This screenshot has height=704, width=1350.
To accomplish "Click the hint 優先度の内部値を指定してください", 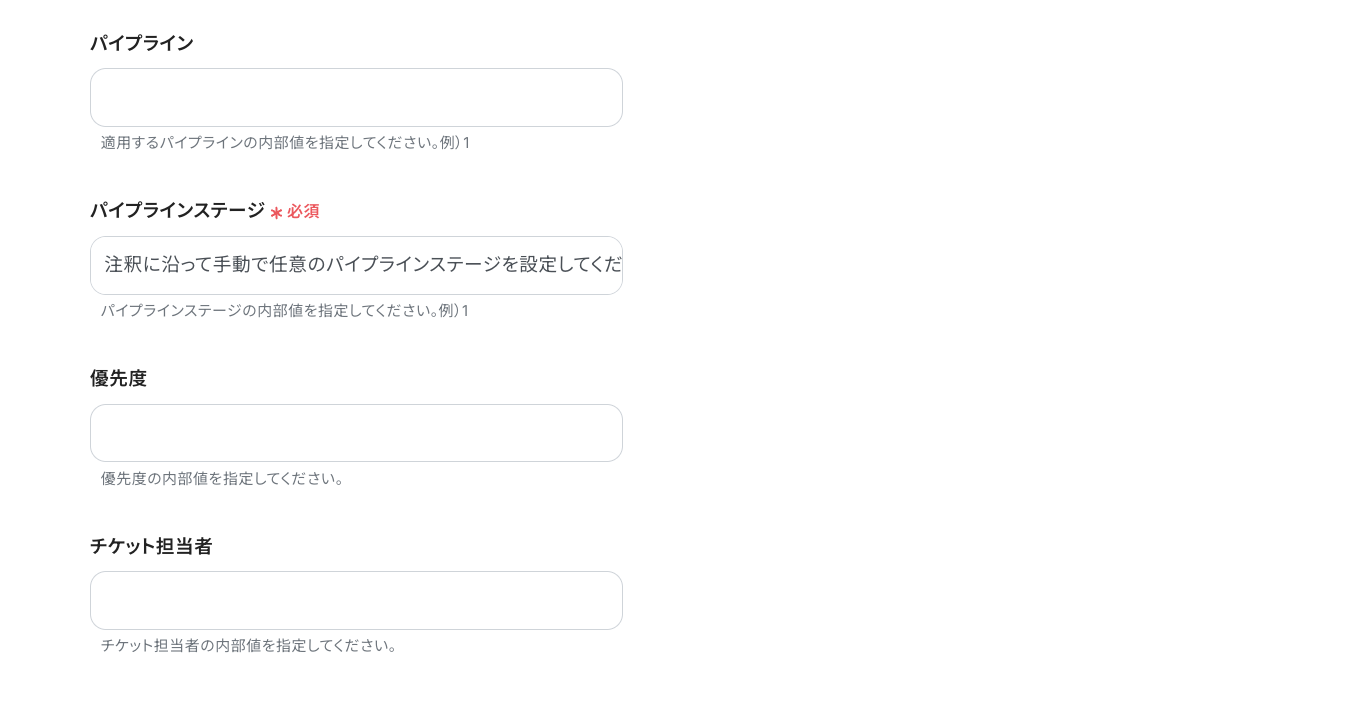I will (223, 479).
